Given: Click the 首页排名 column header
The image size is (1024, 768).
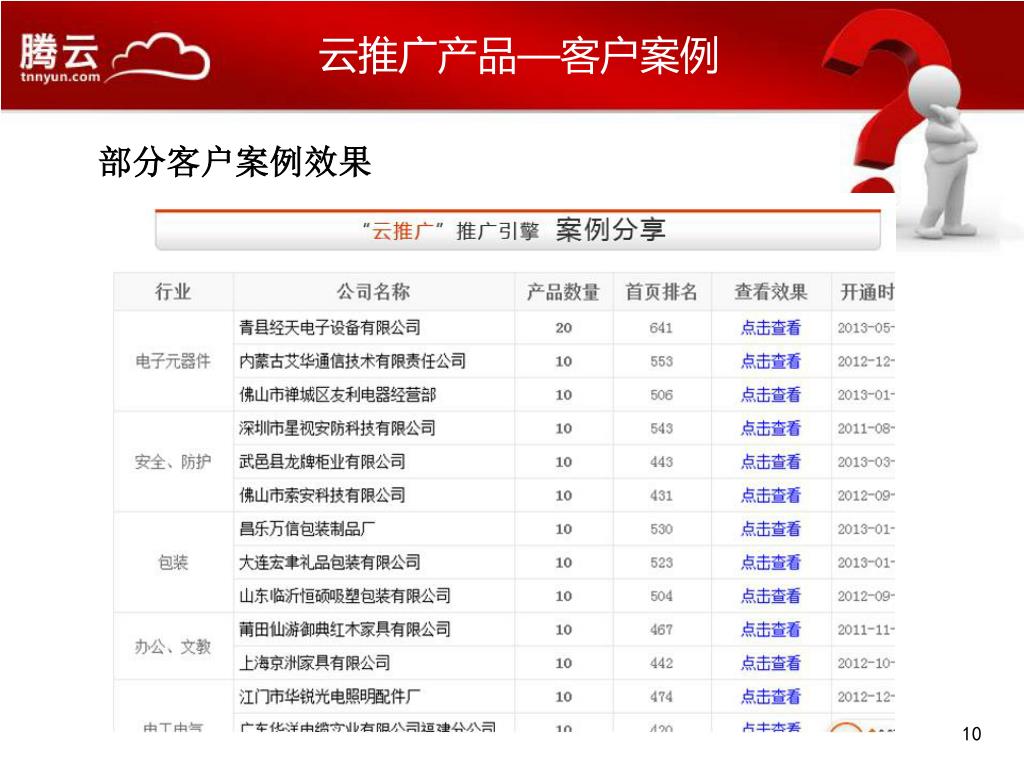Looking at the screenshot, I should click(662, 292).
